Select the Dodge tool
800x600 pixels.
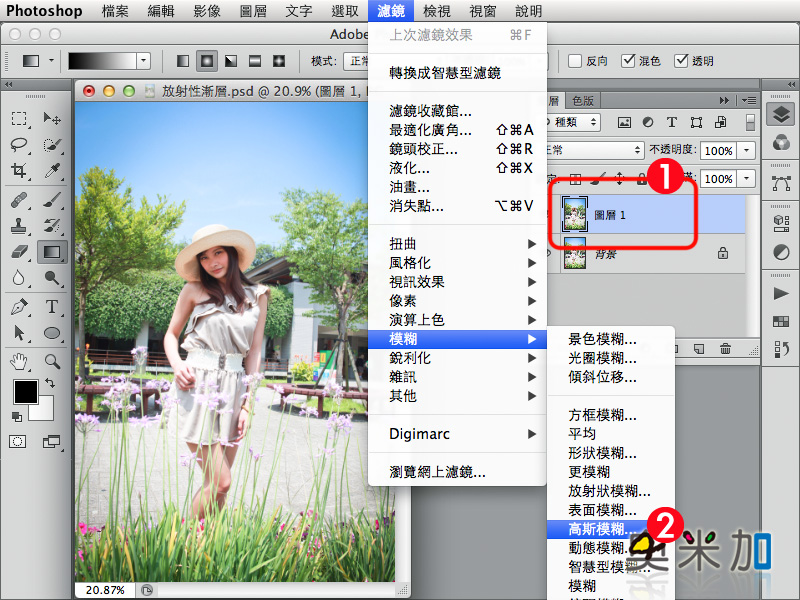pos(52,278)
